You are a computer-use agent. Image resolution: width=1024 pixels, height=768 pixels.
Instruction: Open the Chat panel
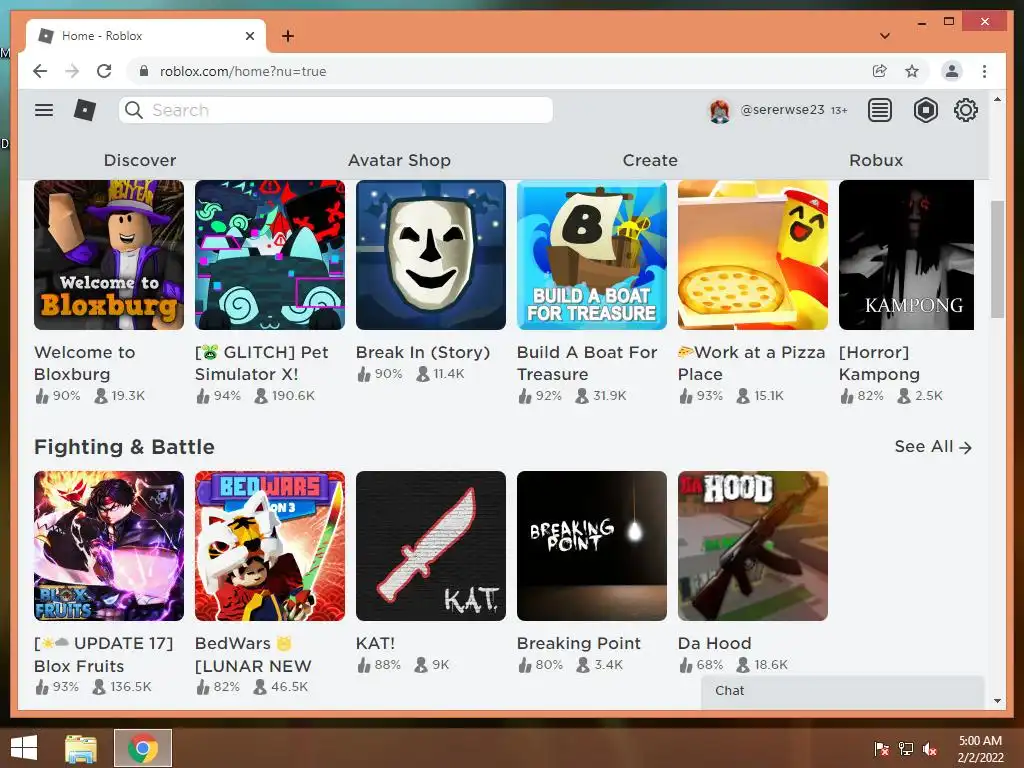tap(842, 691)
